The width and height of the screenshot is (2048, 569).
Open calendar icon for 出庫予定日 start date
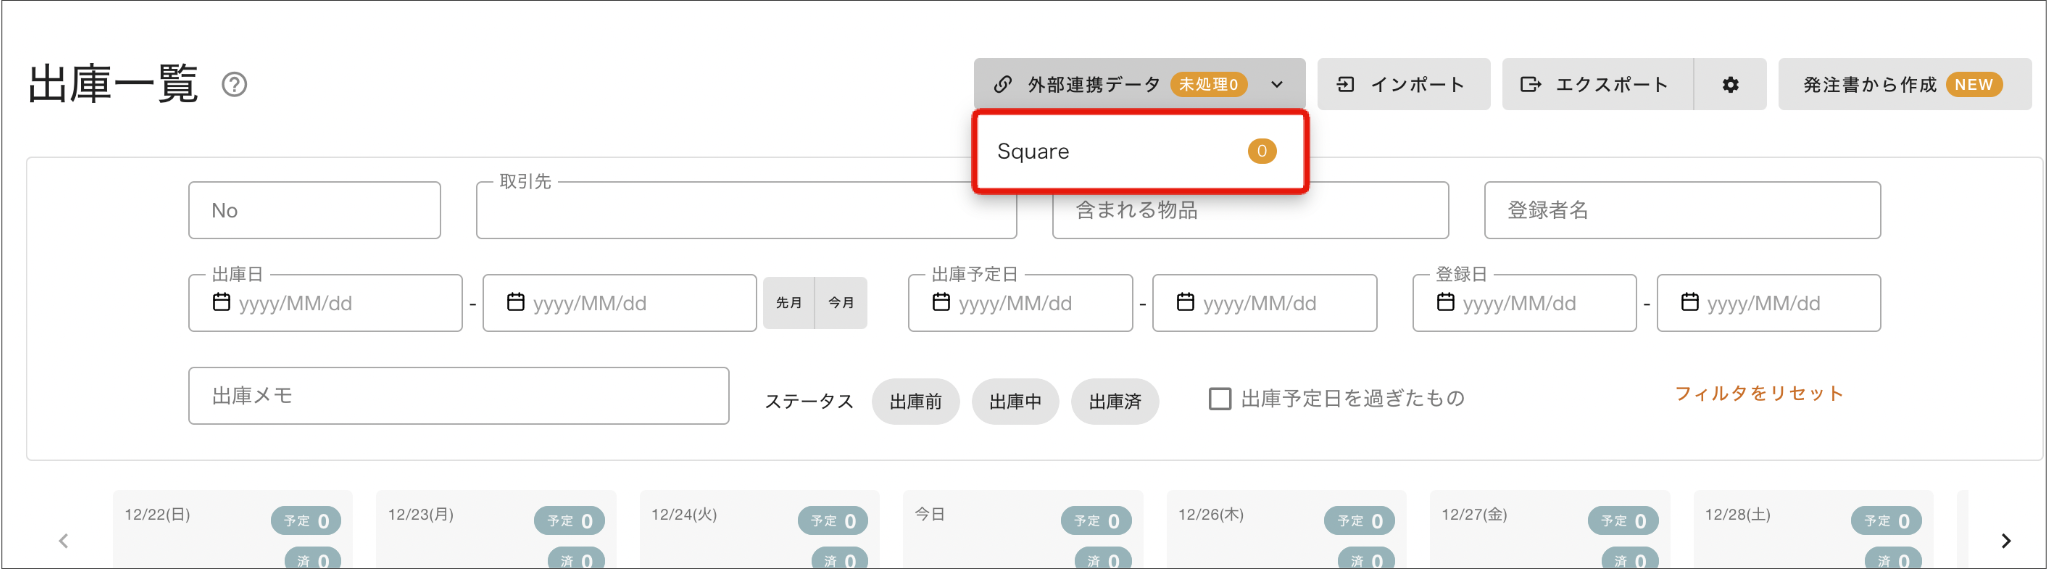[941, 302]
